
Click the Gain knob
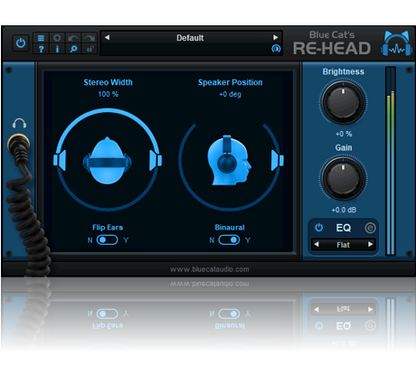[x=343, y=178]
